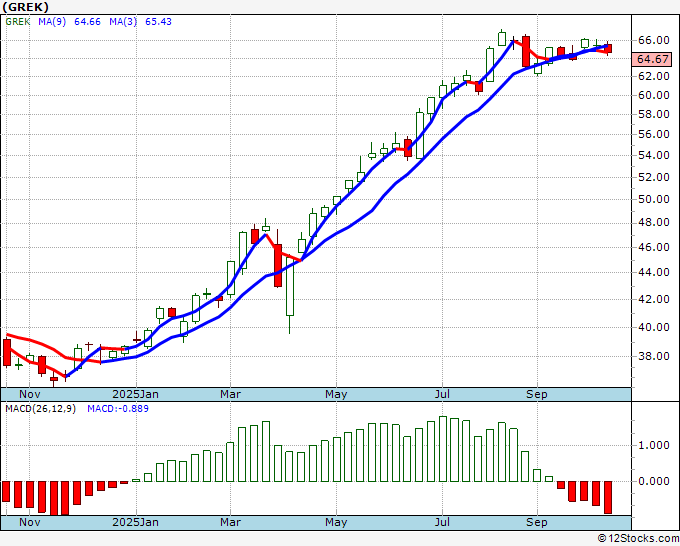The width and height of the screenshot is (680, 546).
Task: Click the MA(3) value 65.43
Action: [158, 22]
